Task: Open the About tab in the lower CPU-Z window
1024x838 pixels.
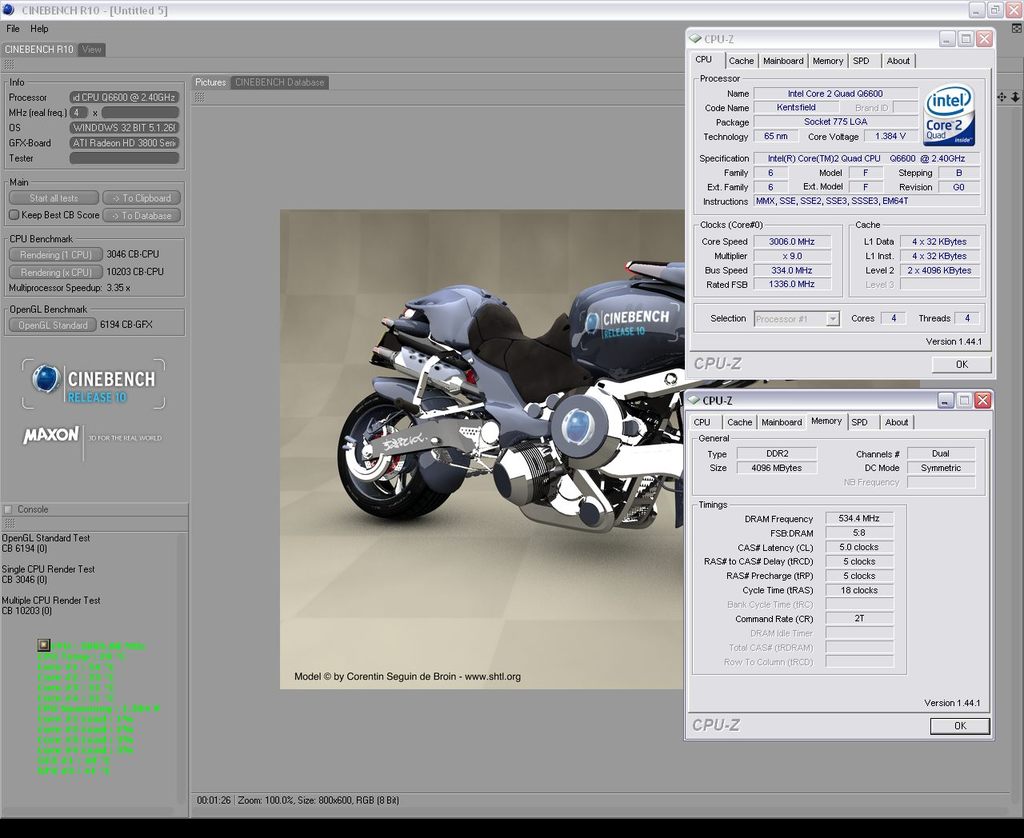Action: coord(897,423)
